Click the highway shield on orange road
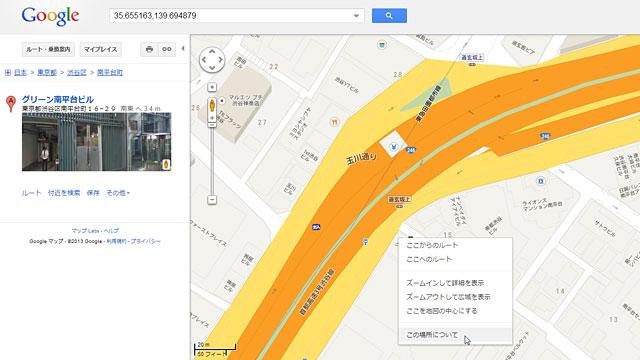 point(316,227)
